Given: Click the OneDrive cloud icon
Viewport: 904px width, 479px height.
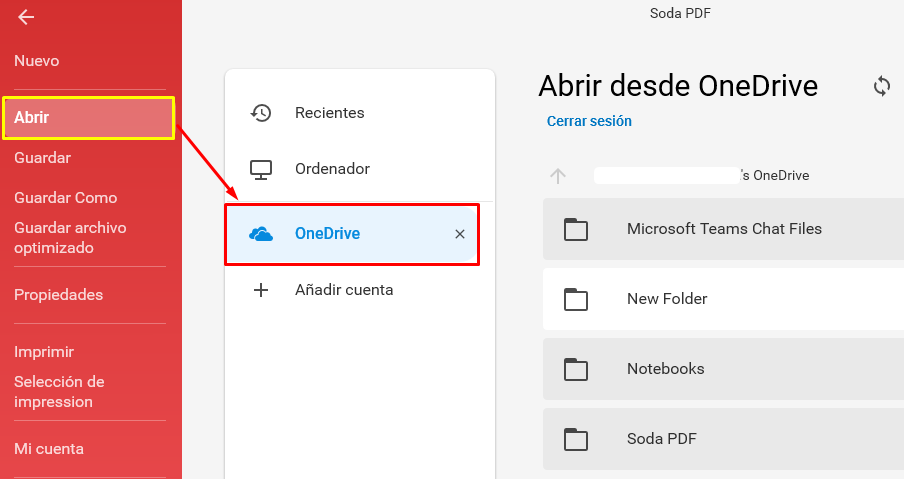Looking at the screenshot, I should pyautogui.click(x=261, y=234).
